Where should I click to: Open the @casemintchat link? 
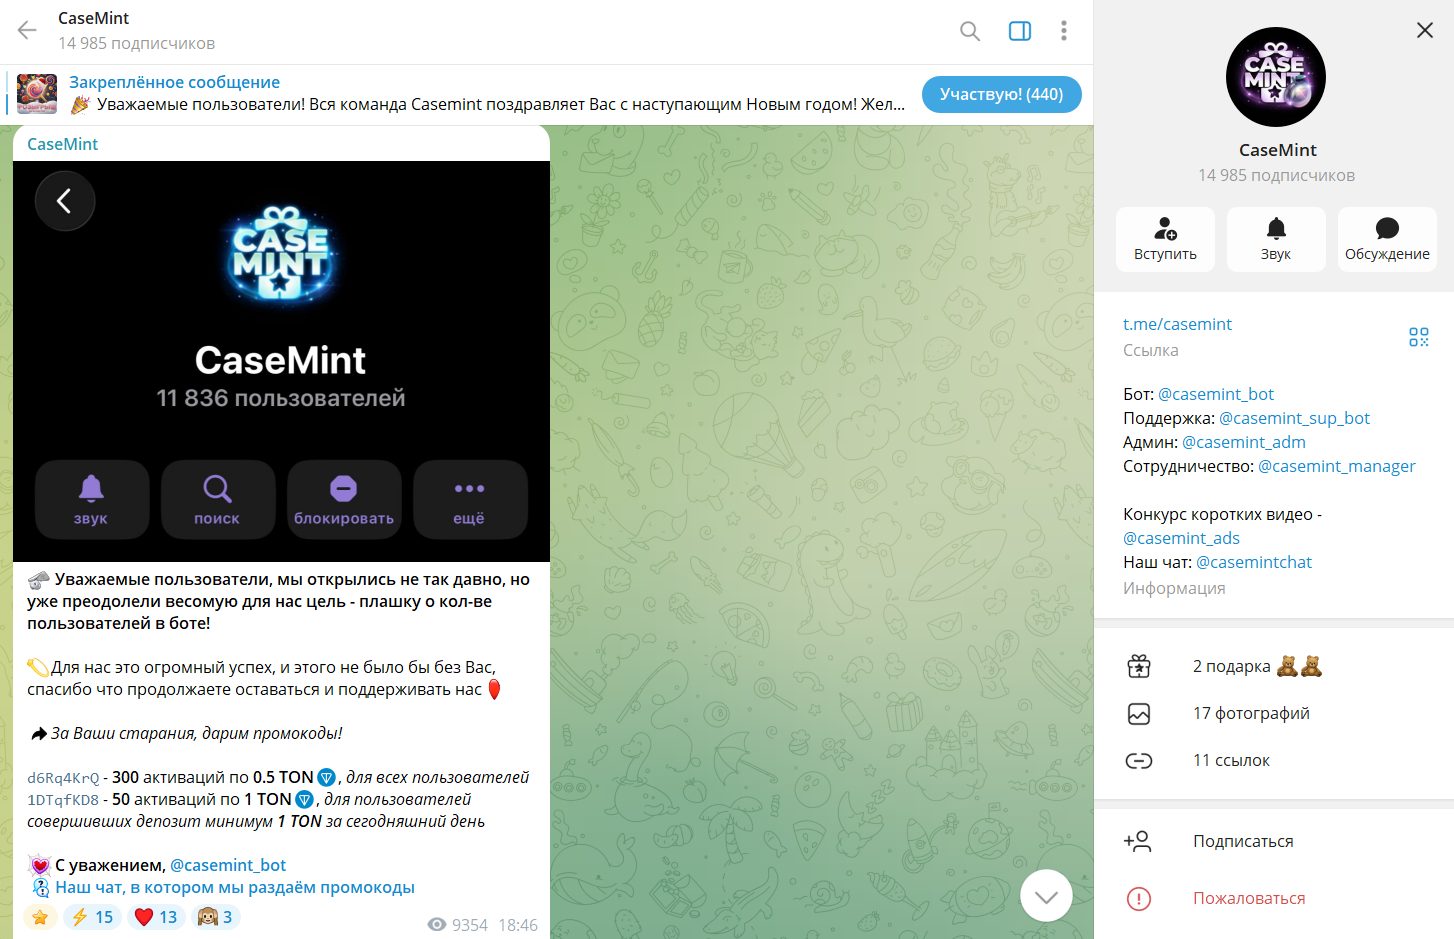(1254, 562)
